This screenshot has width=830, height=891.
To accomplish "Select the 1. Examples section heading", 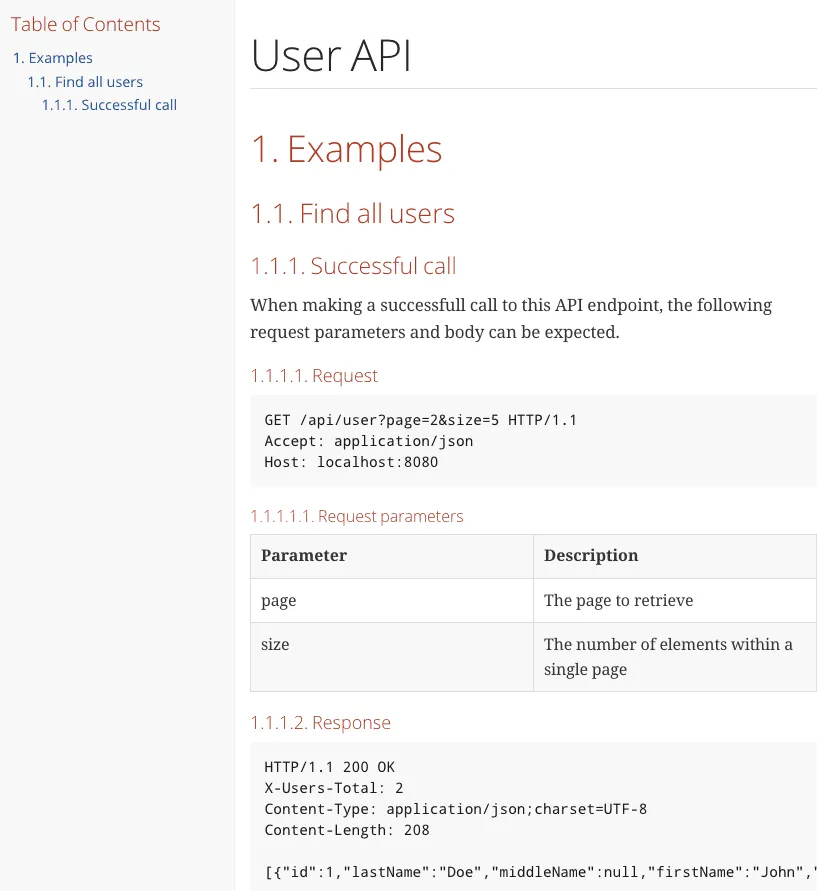I will click(345, 148).
